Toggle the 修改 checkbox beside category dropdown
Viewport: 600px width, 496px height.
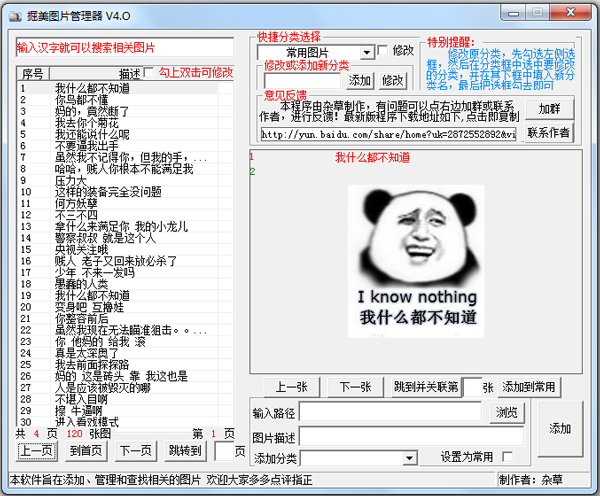382,50
